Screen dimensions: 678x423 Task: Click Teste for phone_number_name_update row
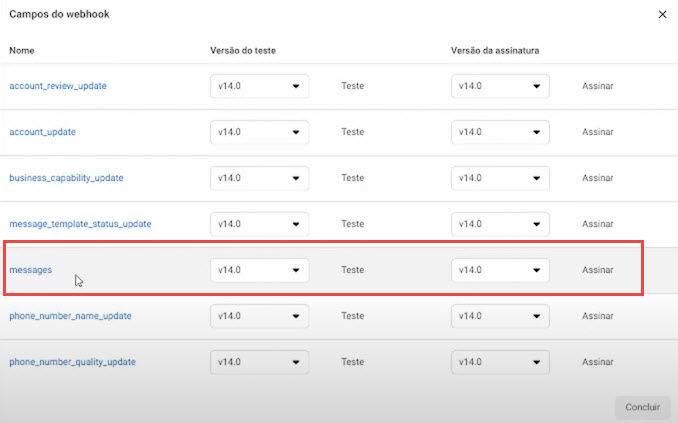point(352,316)
